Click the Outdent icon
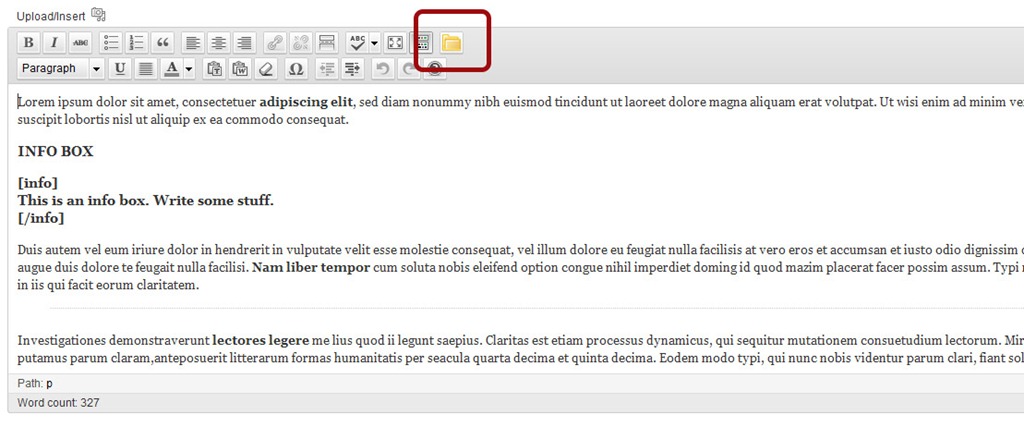This screenshot has height=427, width=1024. click(x=327, y=69)
